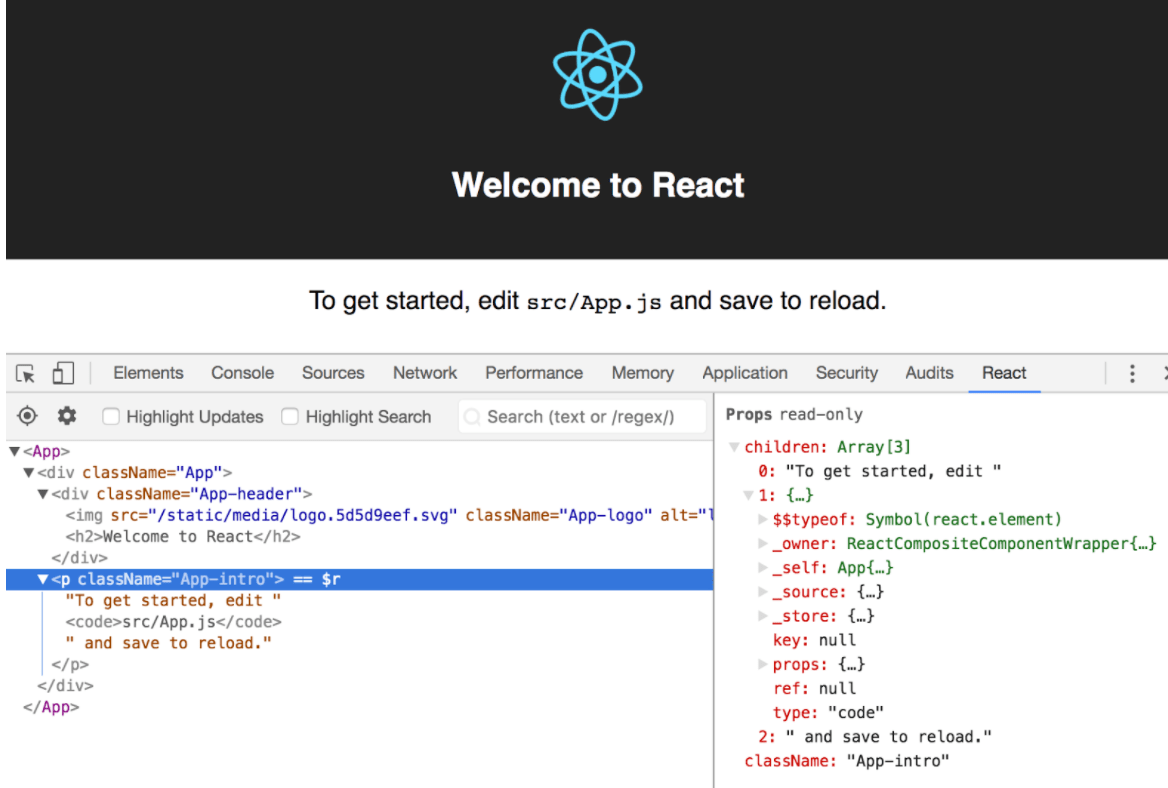Screen dimensions: 1168x788
Task: Switch to the Performance tab
Action: pos(534,373)
